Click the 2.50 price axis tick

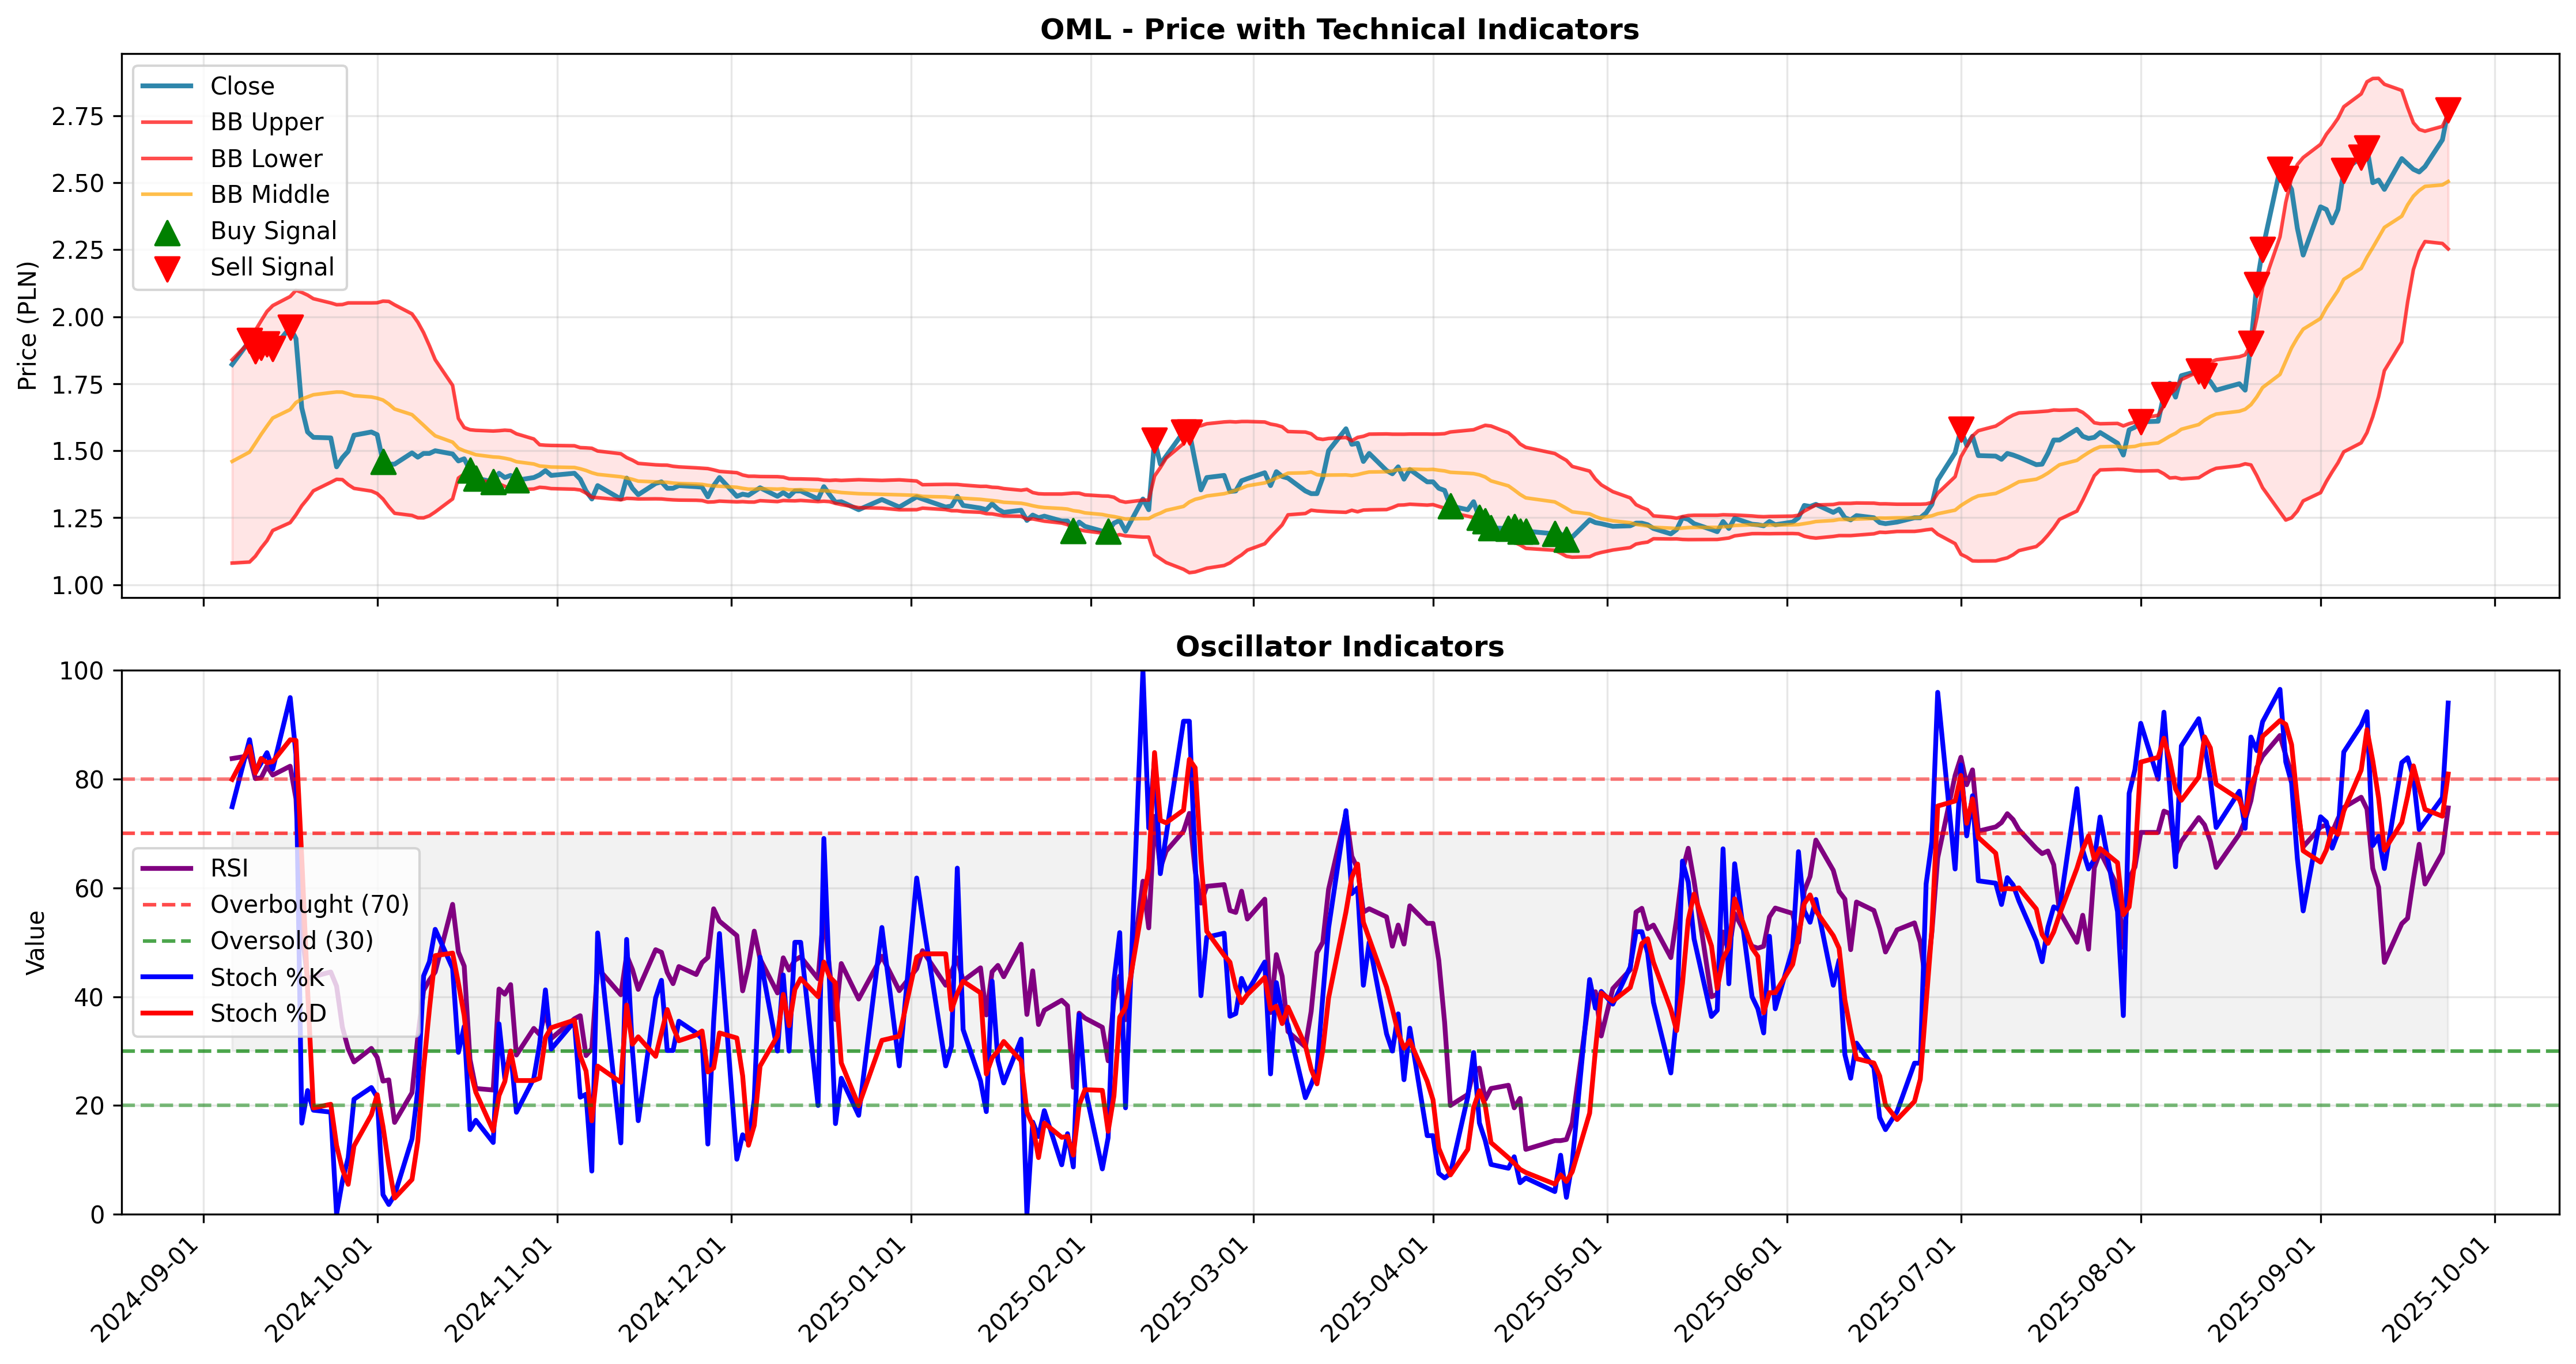point(77,183)
